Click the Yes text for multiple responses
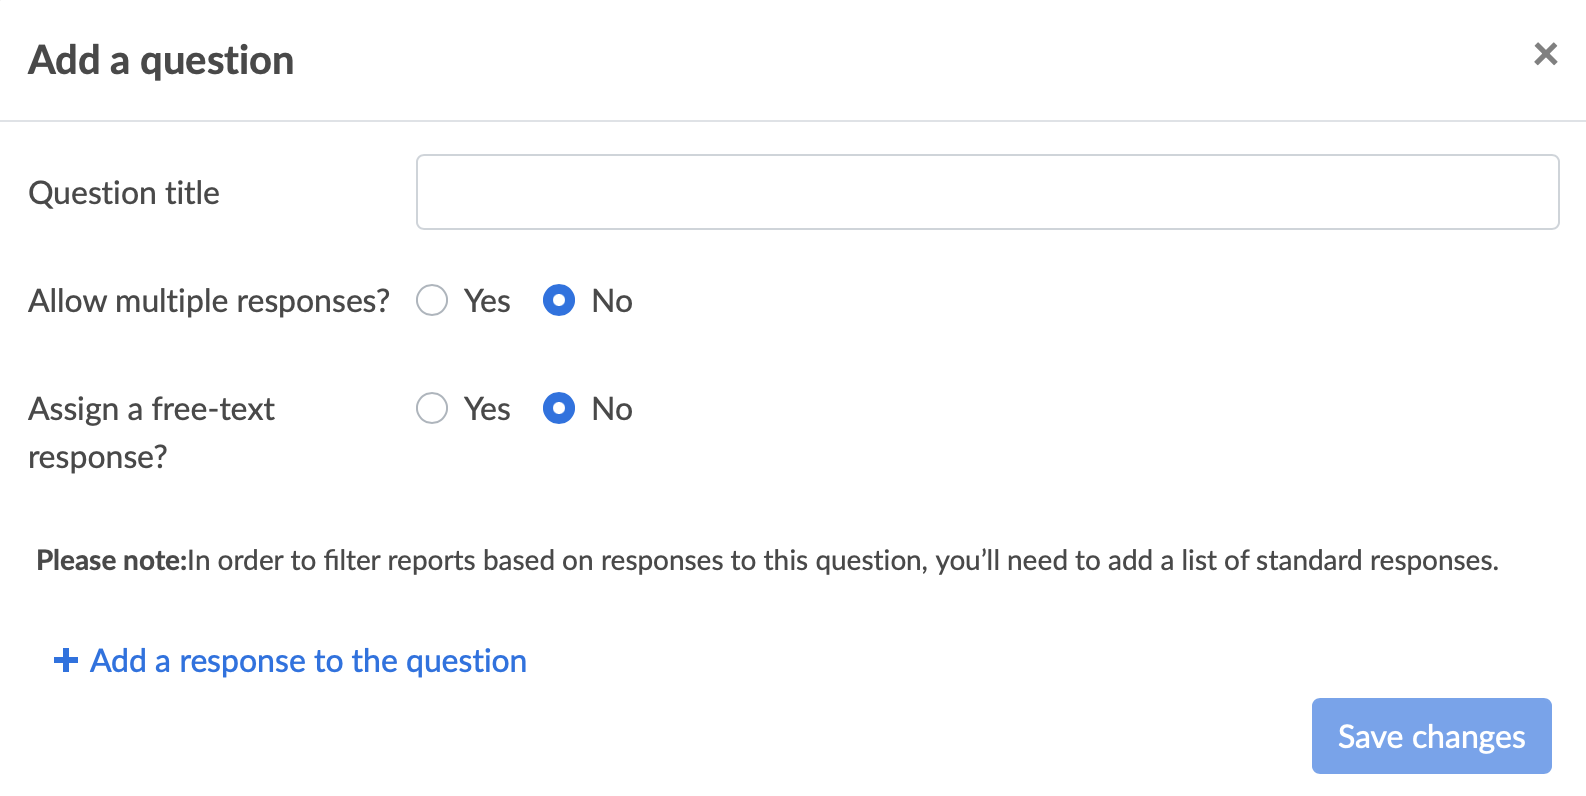The height and width of the screenshot is (796, 1586). coord(487,301)
